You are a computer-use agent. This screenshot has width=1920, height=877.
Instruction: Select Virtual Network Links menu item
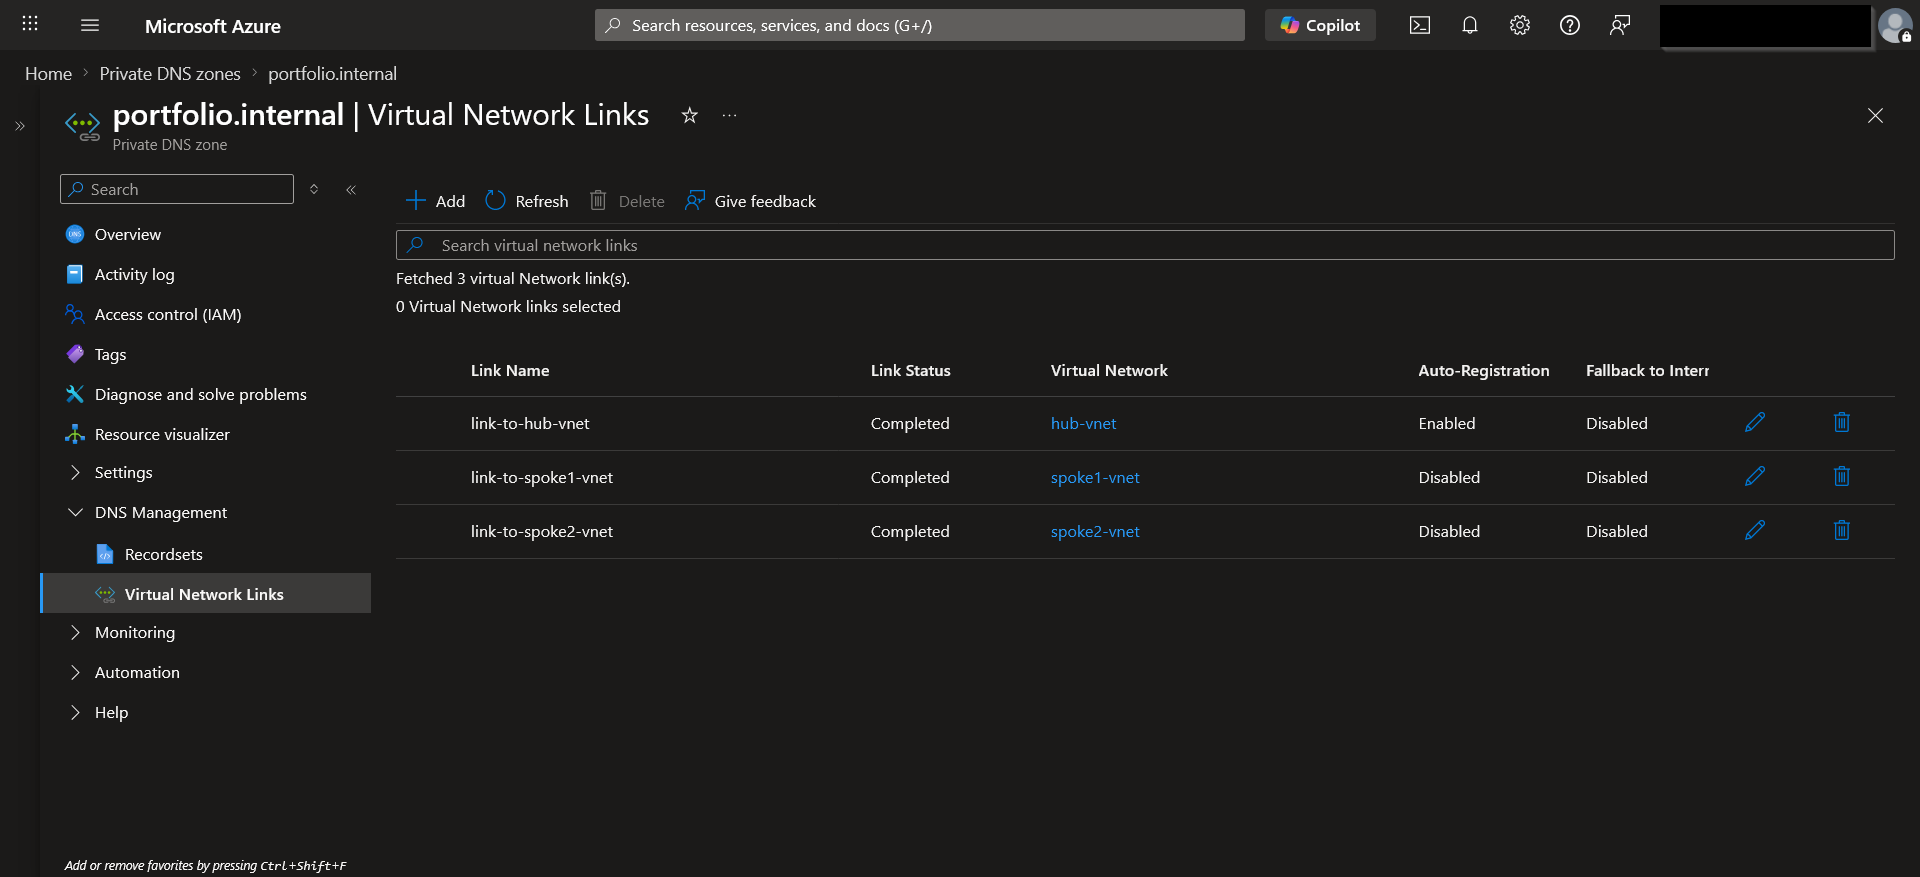point(205,593)
